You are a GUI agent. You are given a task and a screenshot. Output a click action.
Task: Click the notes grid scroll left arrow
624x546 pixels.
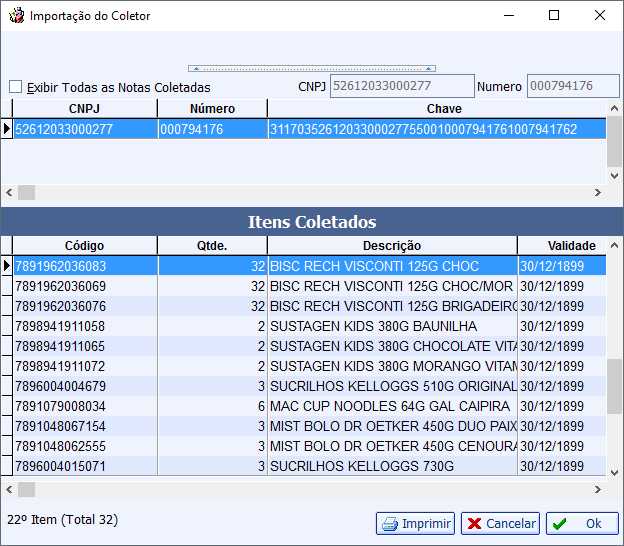9,193
